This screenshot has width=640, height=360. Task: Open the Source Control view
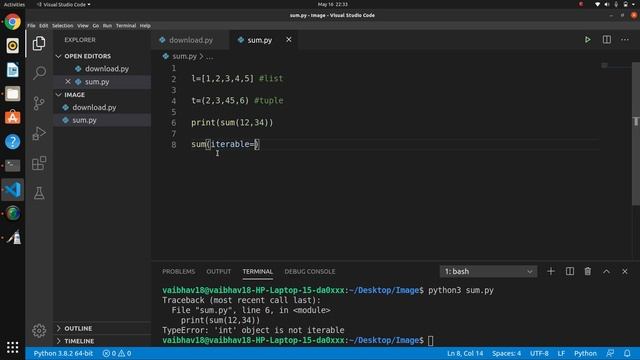[x=39, y=103]
